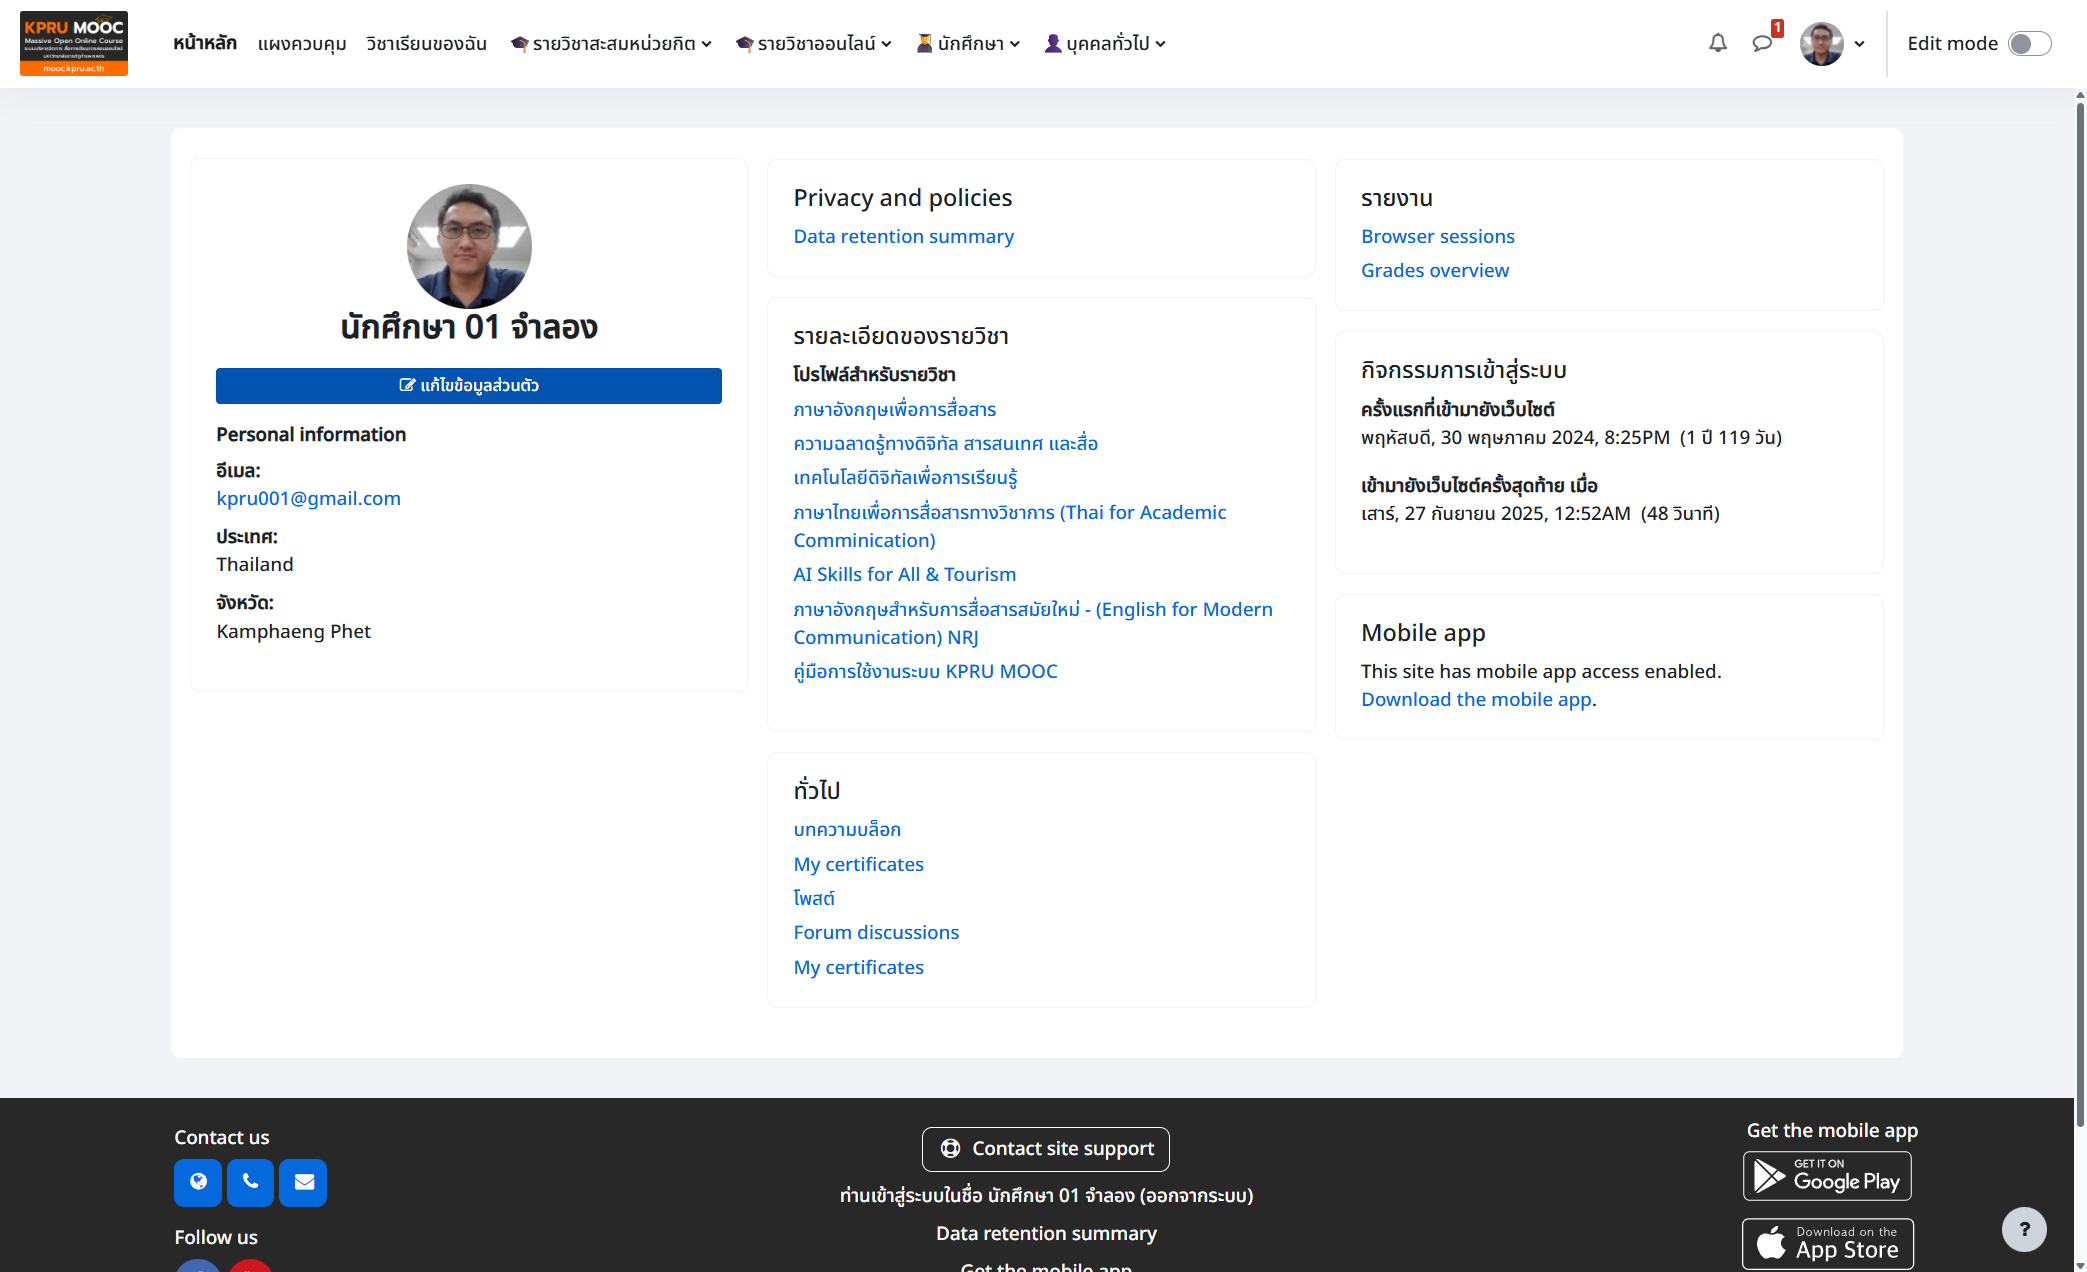Open Data retention summary link under Privacy

point(903,236)
